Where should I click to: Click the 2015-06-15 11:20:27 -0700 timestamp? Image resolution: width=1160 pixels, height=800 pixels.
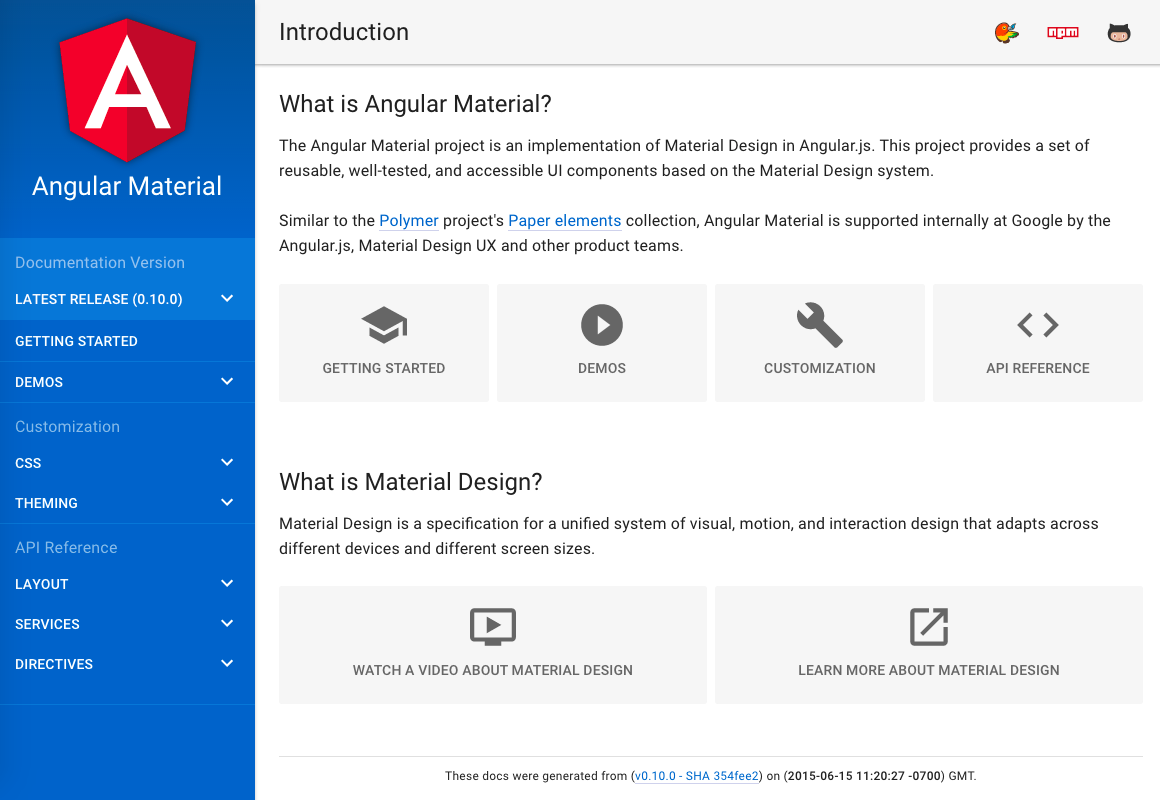coord(864,776)
